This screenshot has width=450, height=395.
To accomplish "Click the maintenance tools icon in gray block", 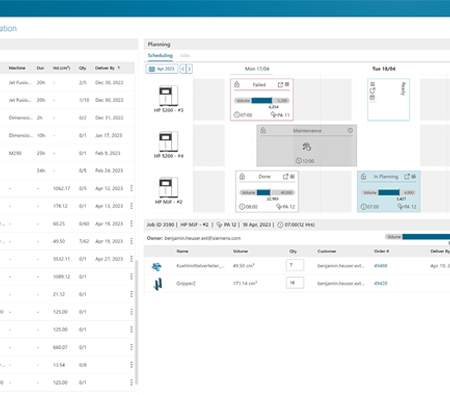I will point(307,146).
